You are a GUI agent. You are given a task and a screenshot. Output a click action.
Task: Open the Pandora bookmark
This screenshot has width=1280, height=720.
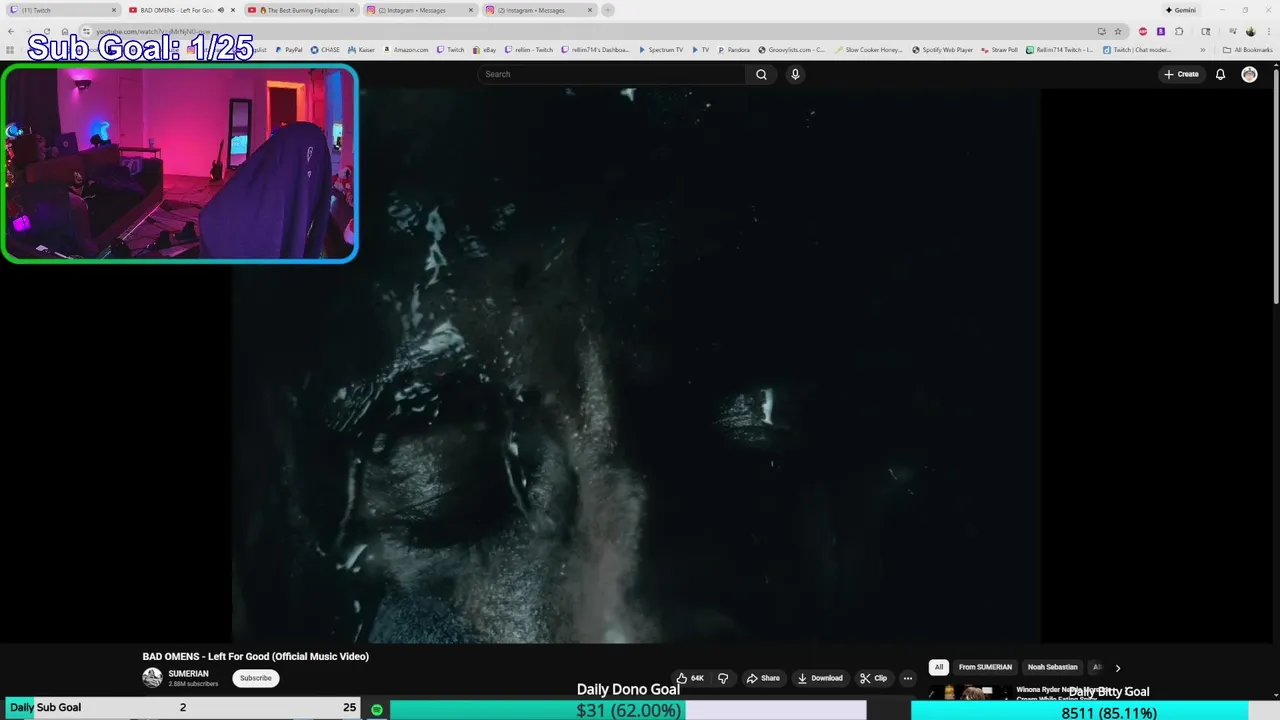734,49
